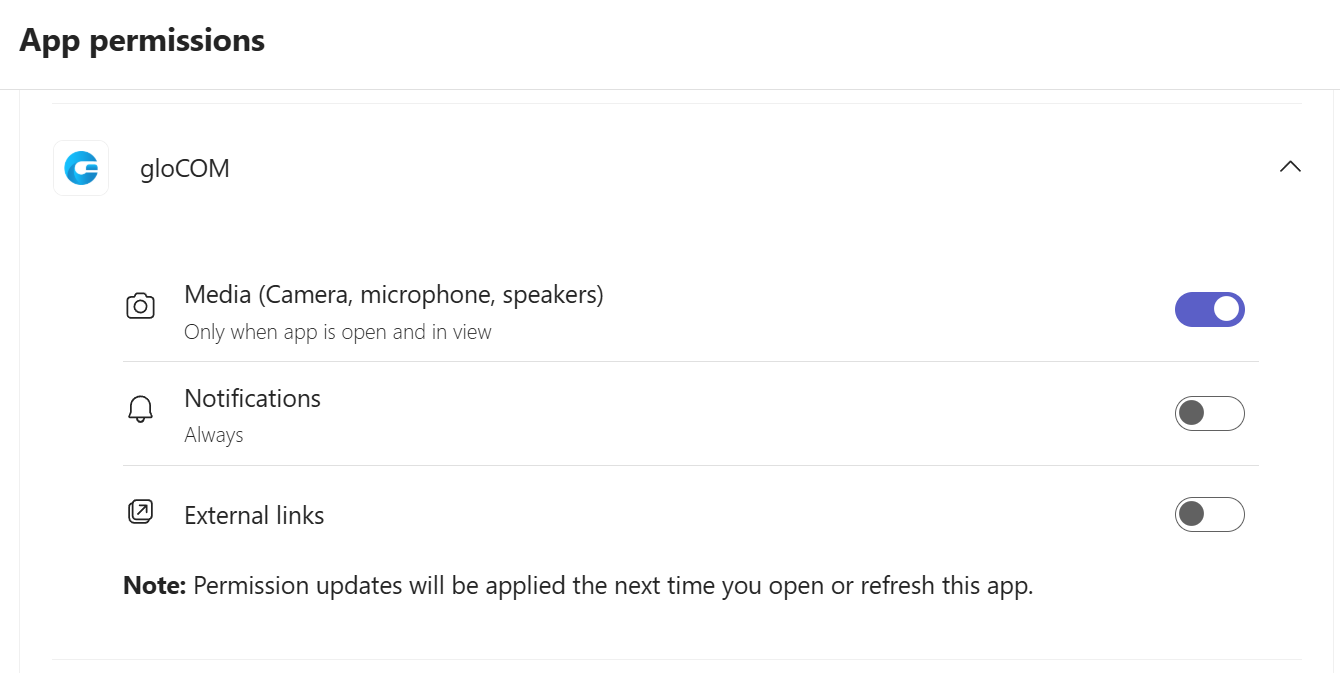Click the microphone-related Media permission icon

coord(141,305)
